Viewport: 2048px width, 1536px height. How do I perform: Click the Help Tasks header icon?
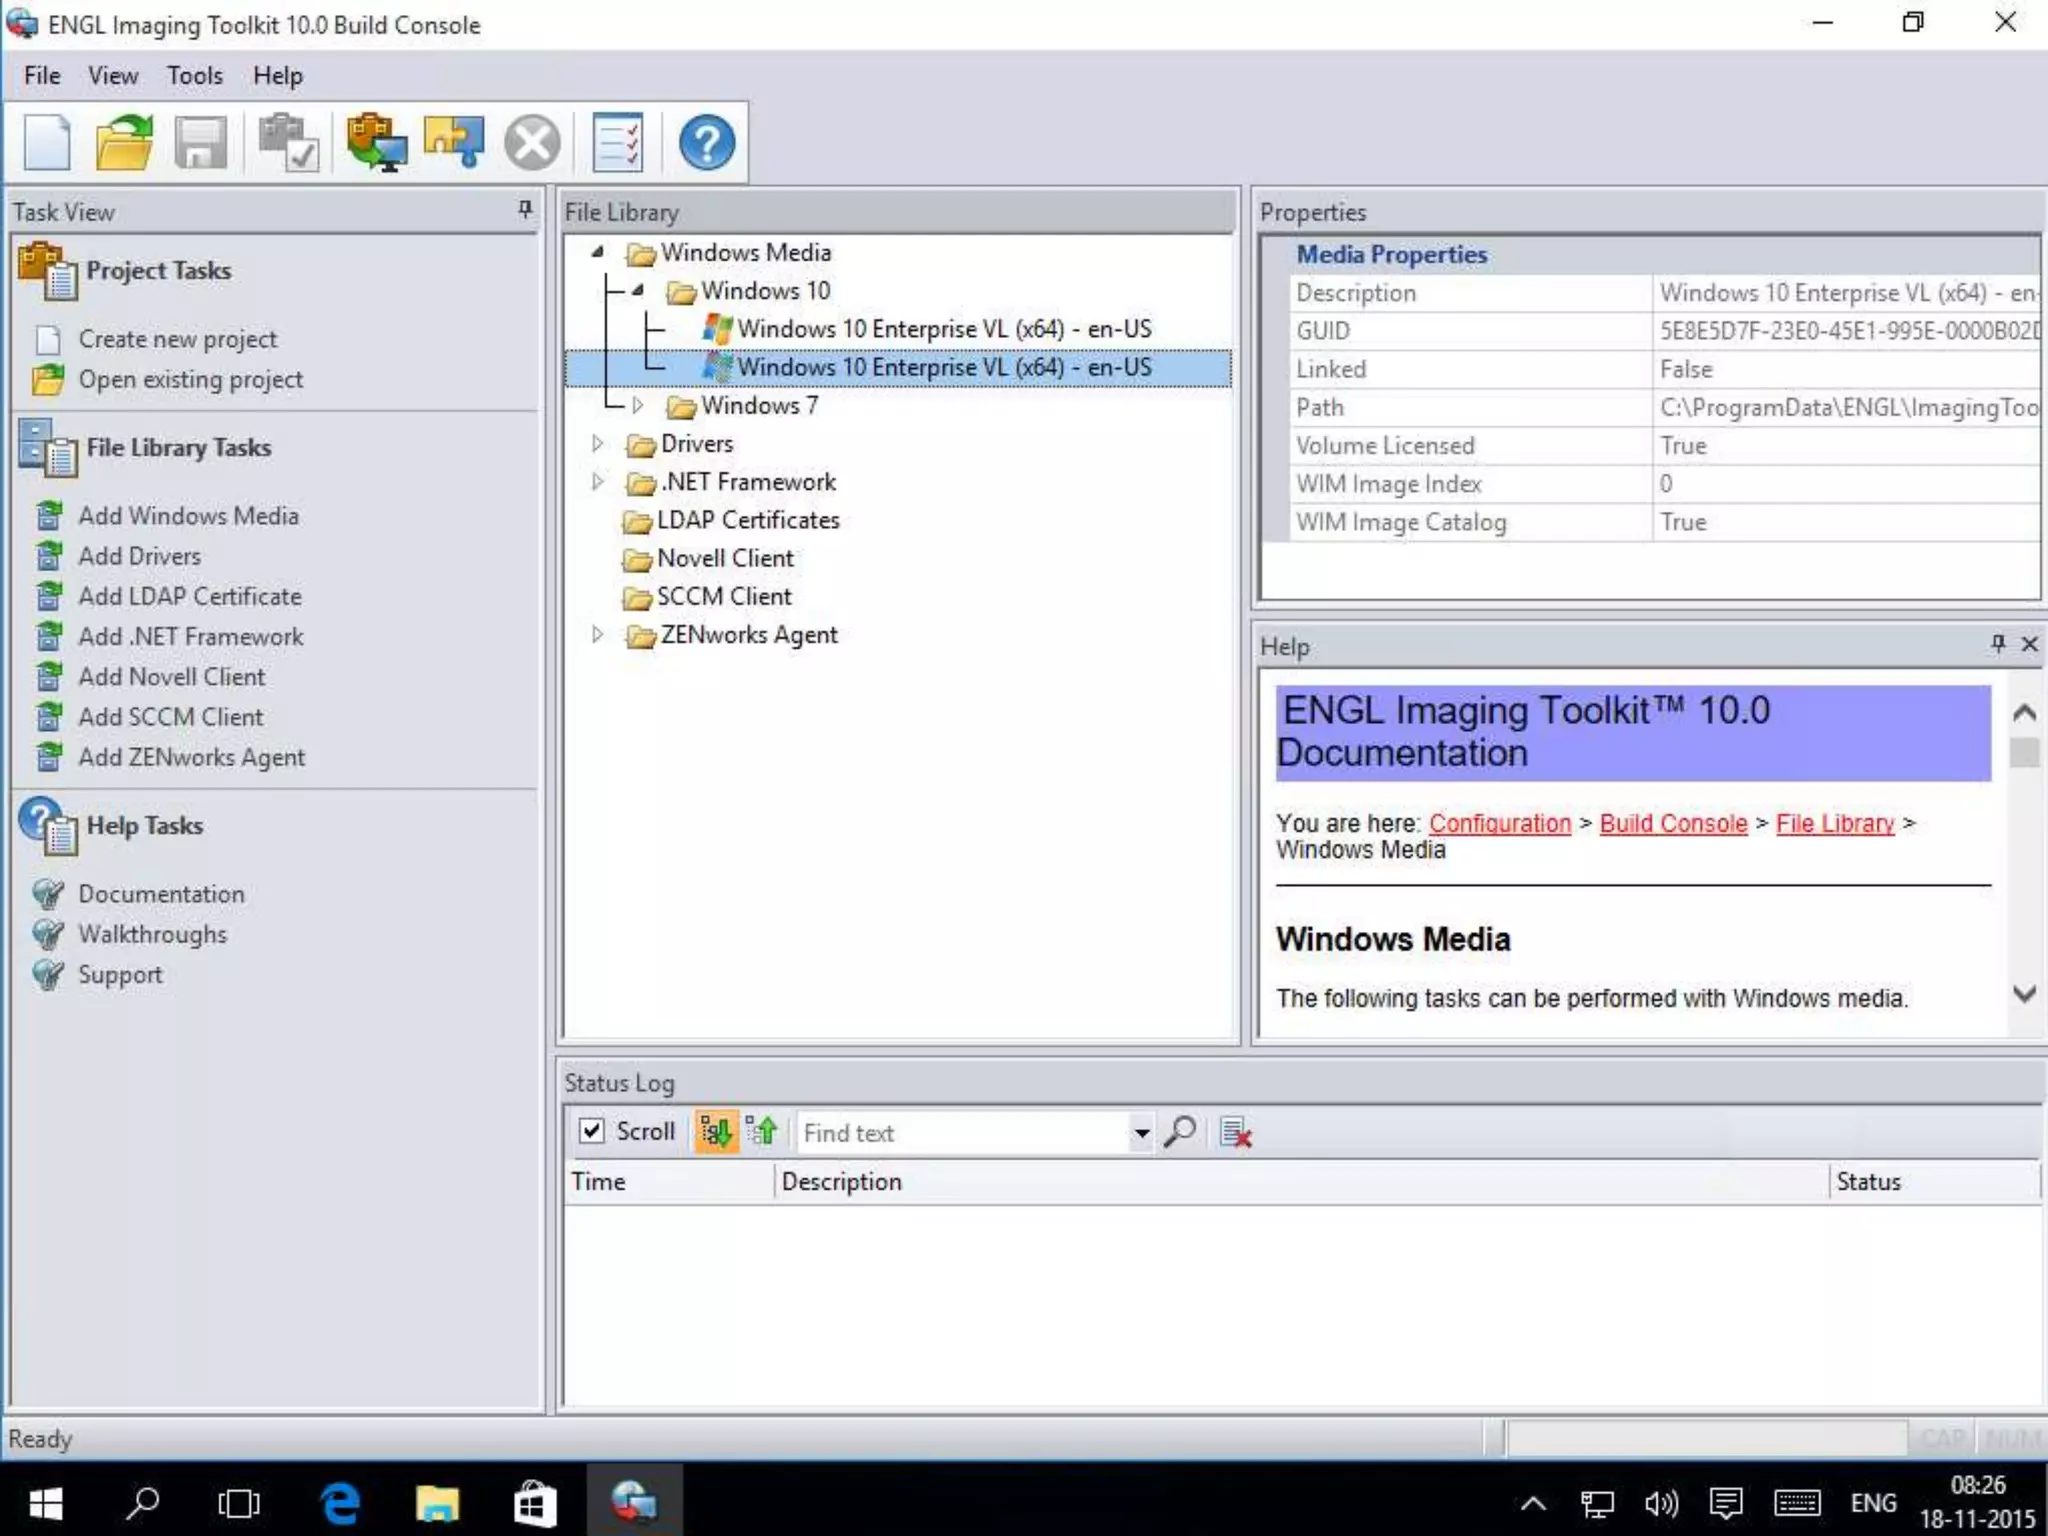point(47,826)
